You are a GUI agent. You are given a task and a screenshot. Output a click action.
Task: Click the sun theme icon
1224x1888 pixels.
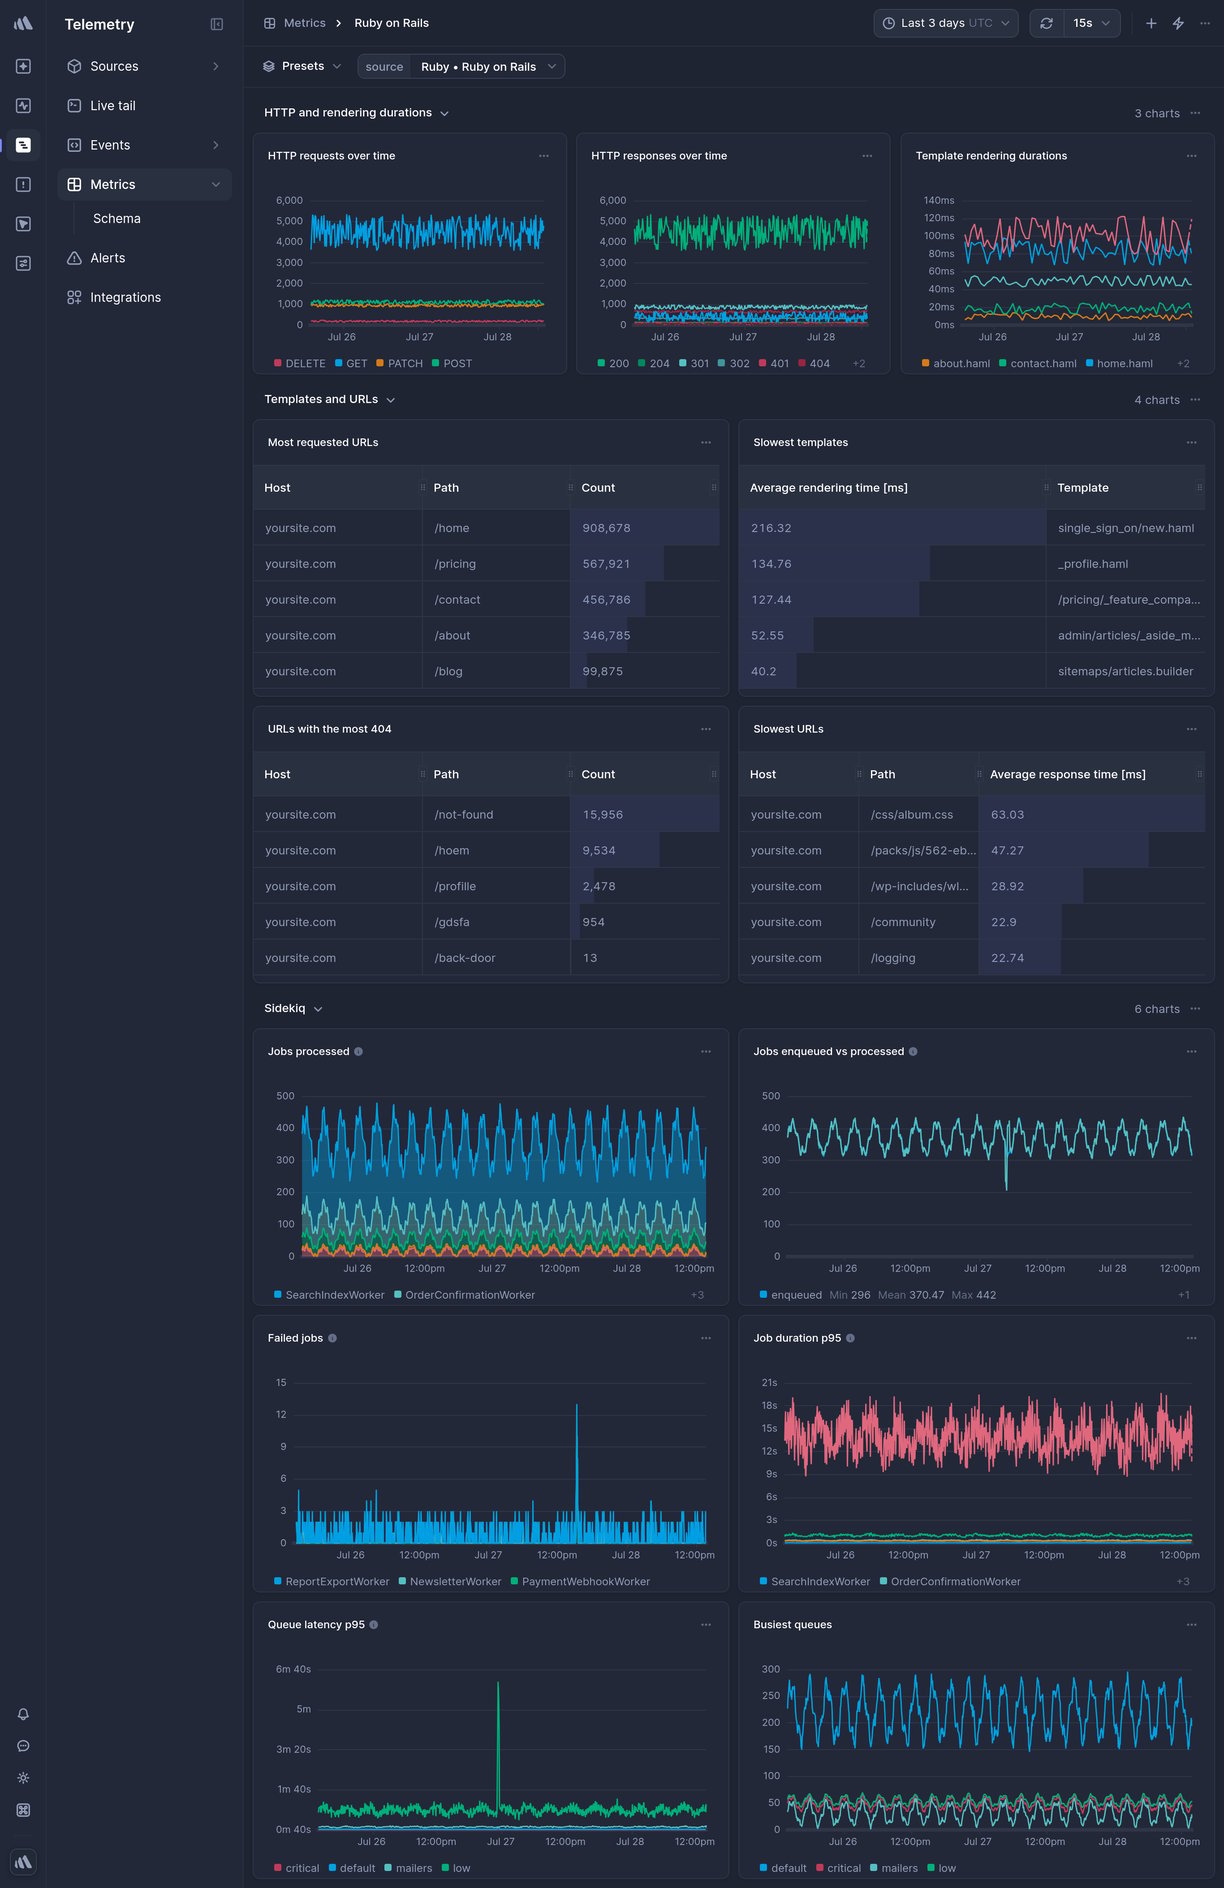click(x=23, y=1778)
